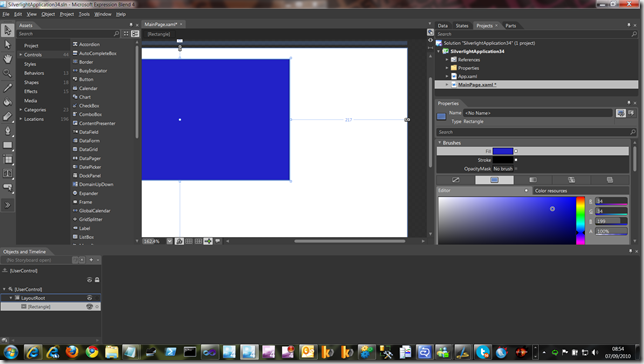Image resolution: width=644 pixels, height=364 pixels.
Task: Show the Events view in Properties
Action: point(631,113)
